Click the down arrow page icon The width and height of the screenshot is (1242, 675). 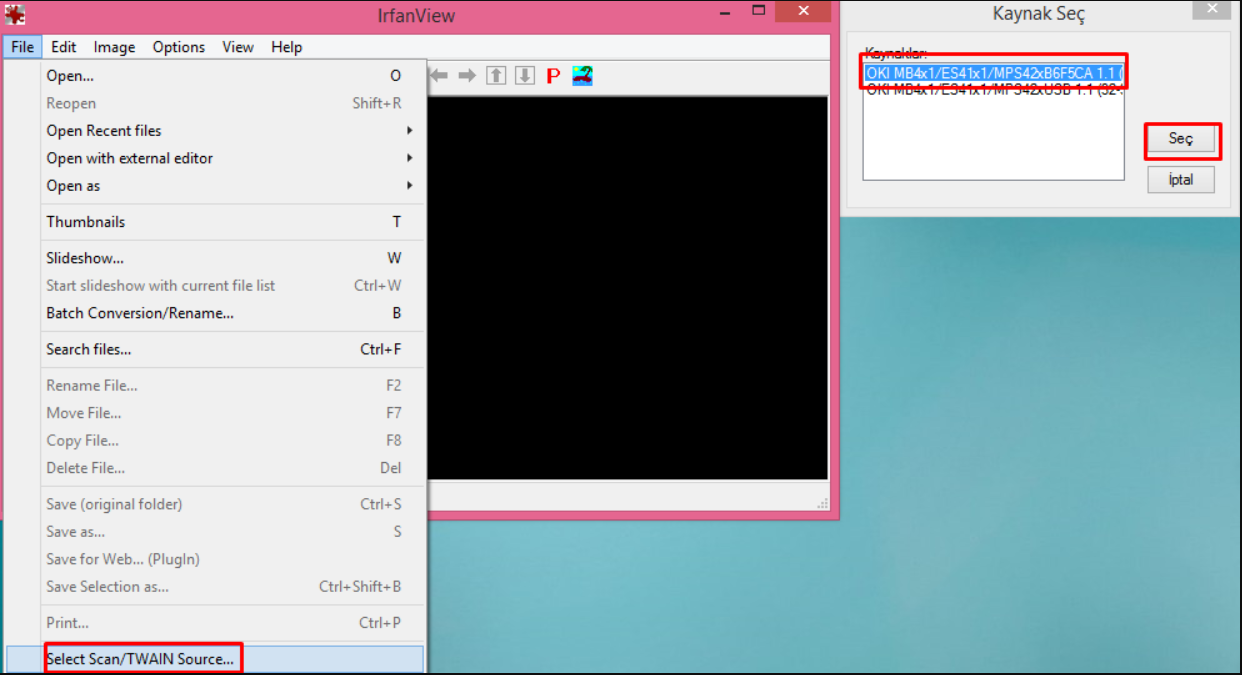pyautogui.click(x=525, y=76)
